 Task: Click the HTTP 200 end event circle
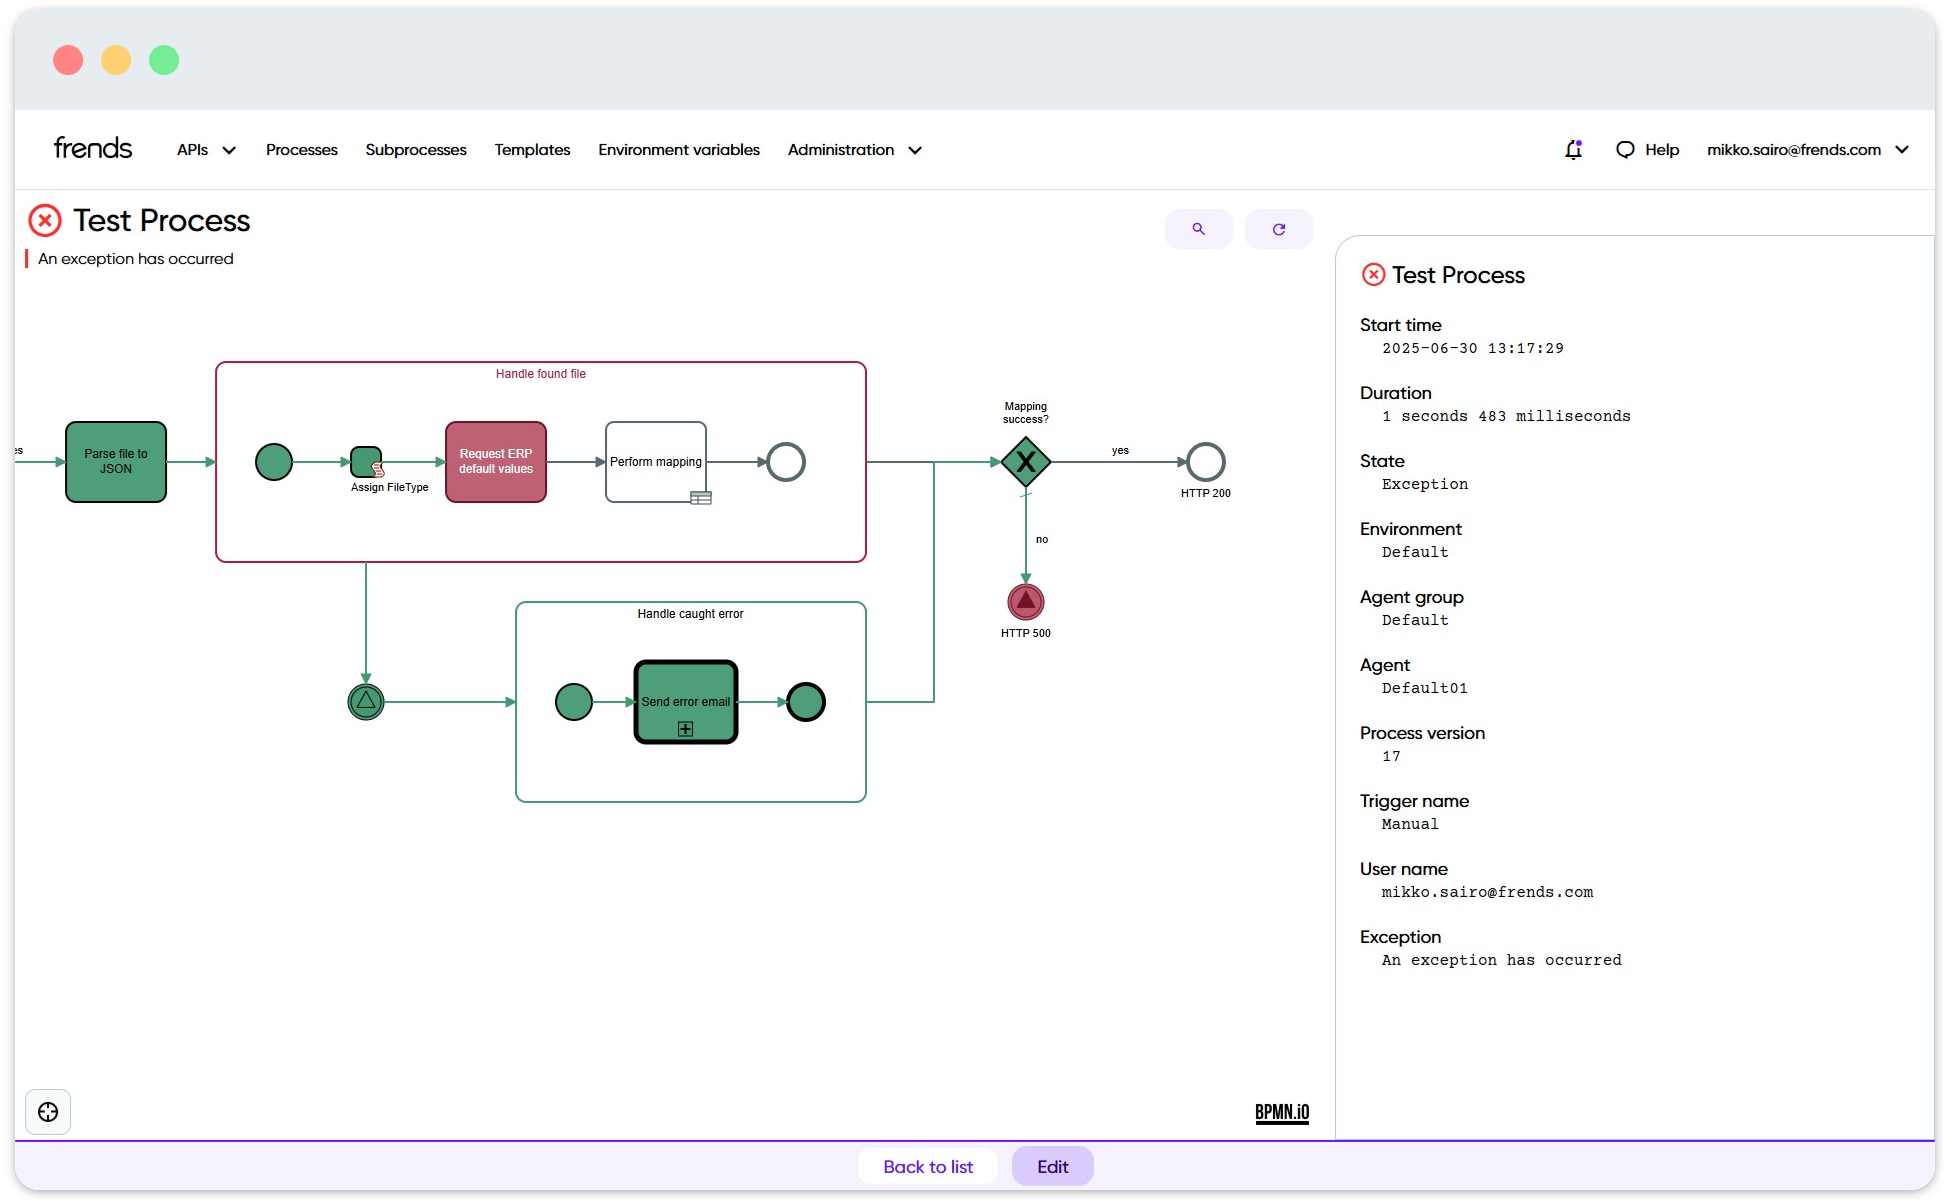1205,462
